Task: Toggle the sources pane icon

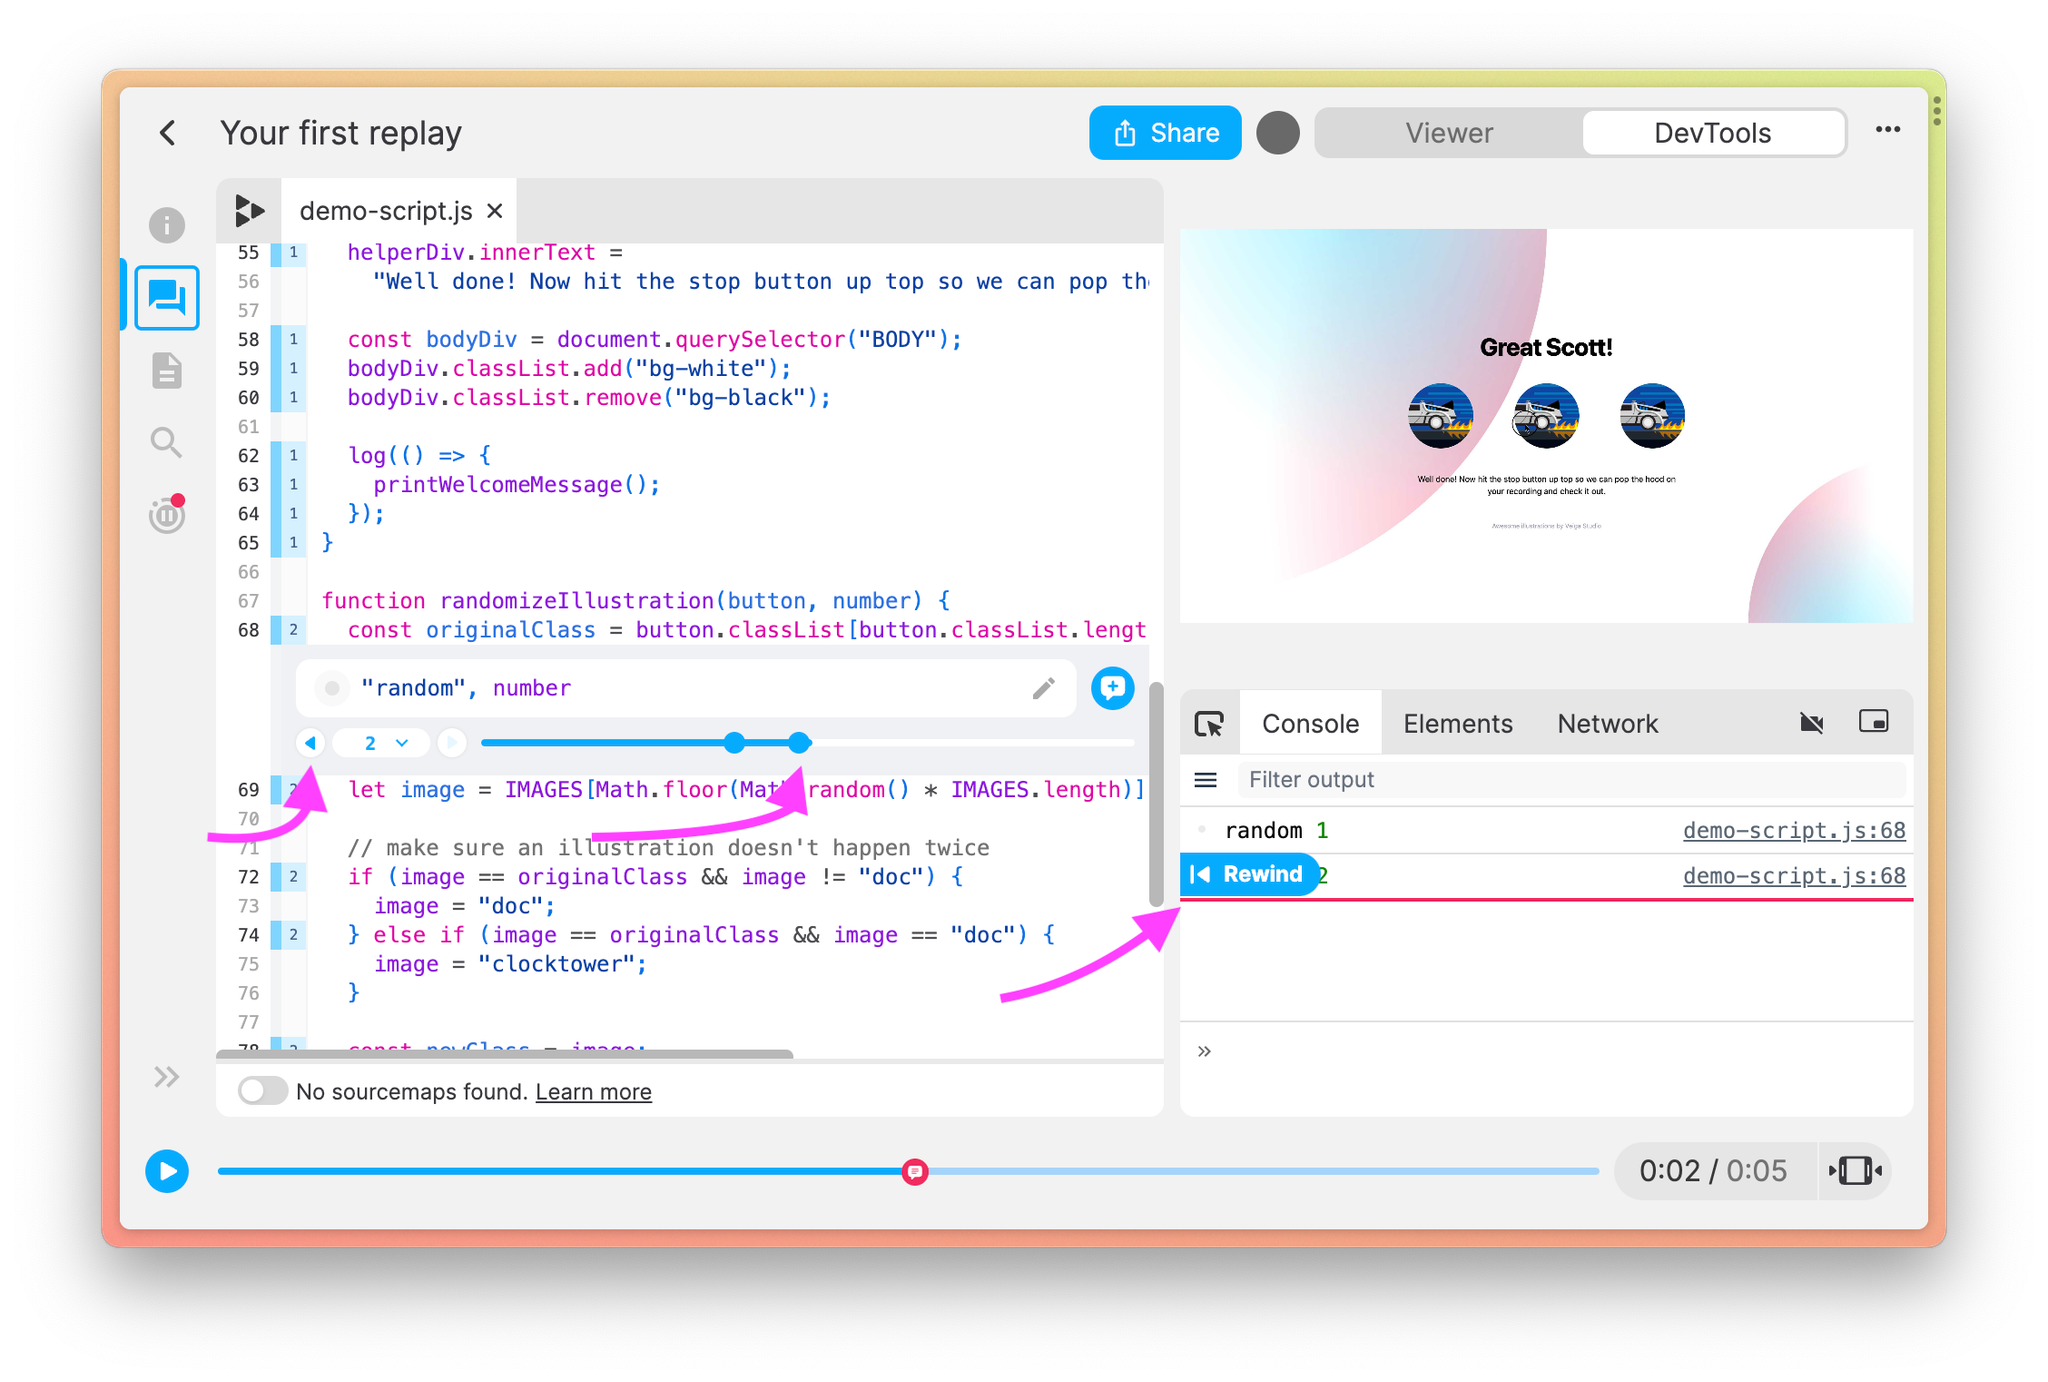Action: 249,211
